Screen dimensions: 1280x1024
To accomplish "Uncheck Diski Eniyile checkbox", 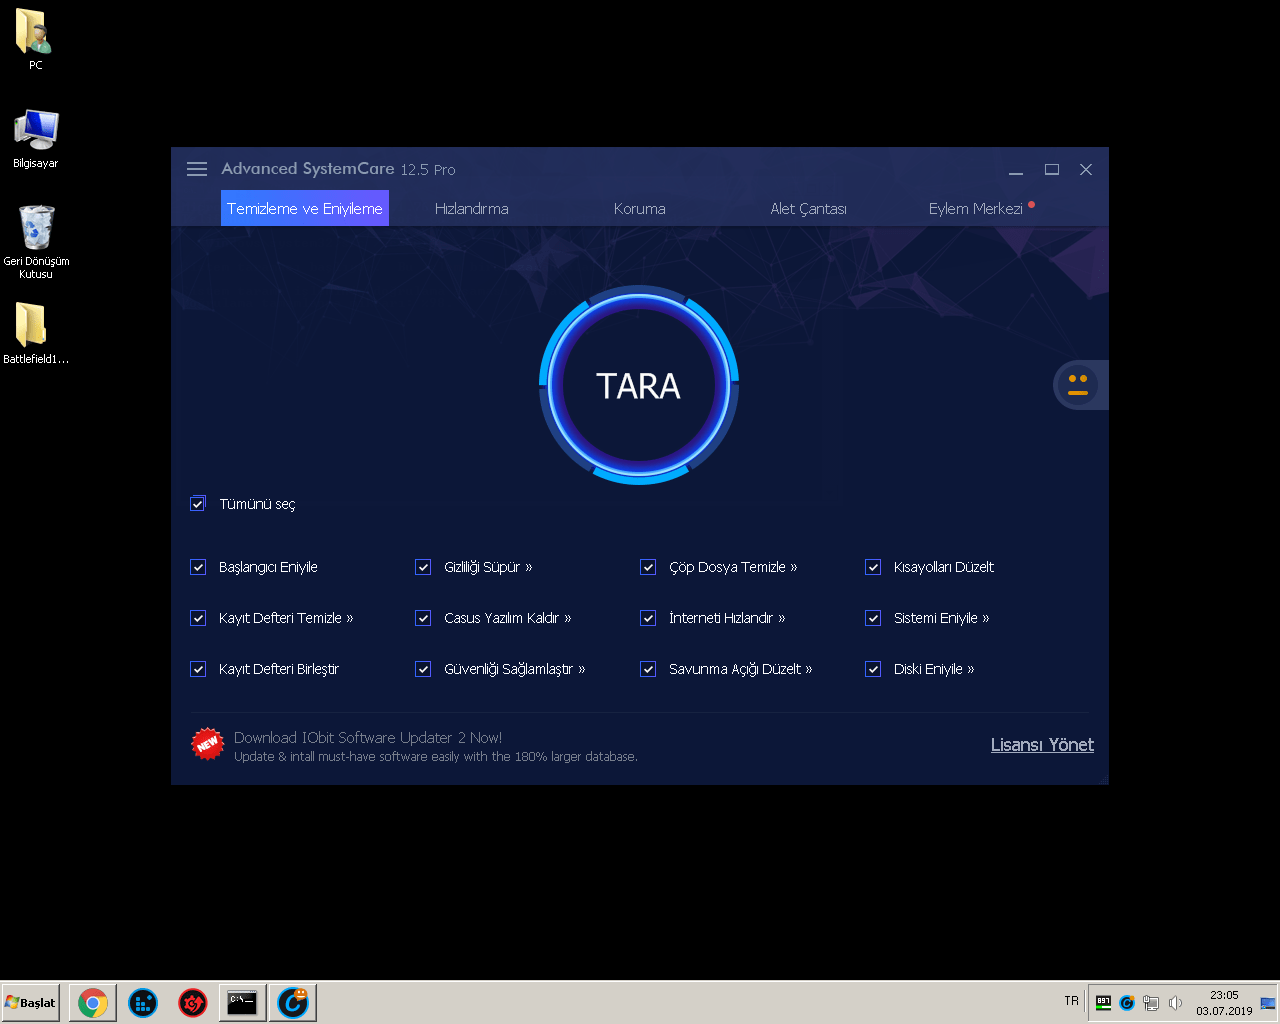I will coord(873,669).
